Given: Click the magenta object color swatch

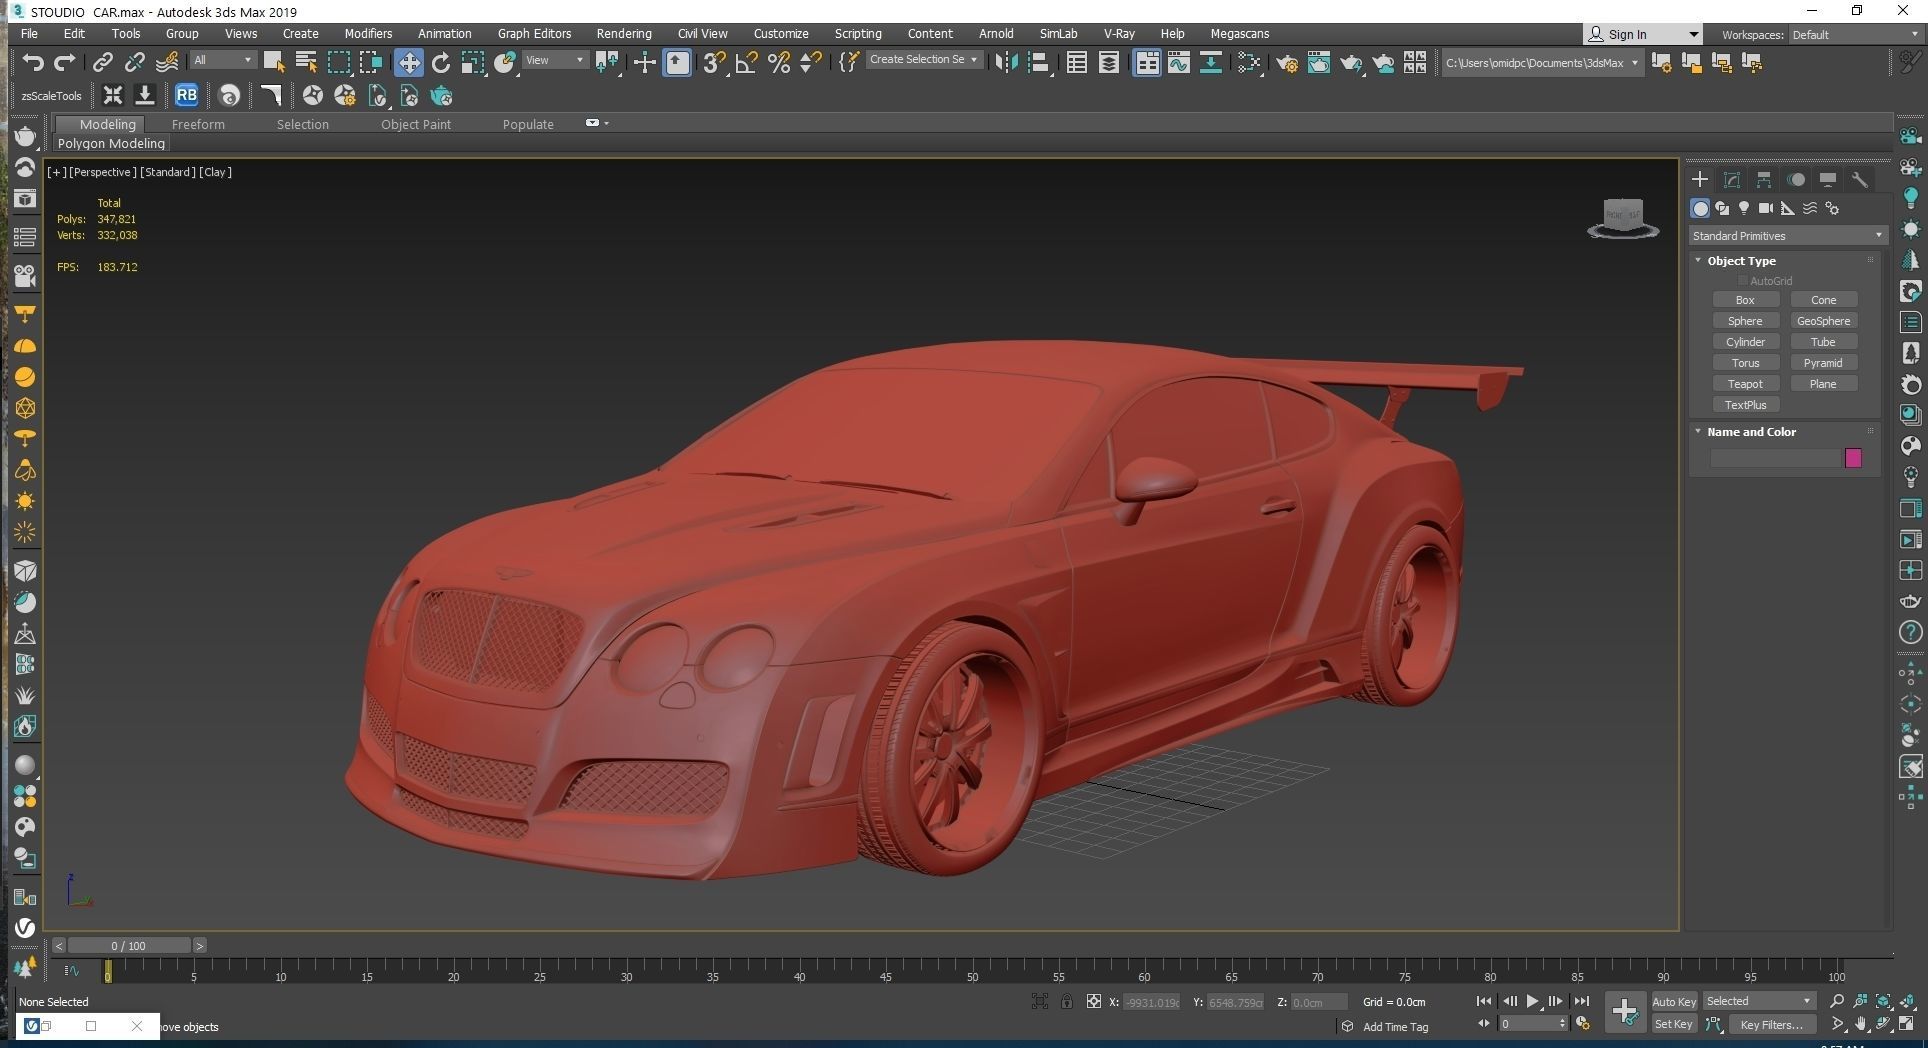Looking at the screenshot, I should pos(1853,458).
